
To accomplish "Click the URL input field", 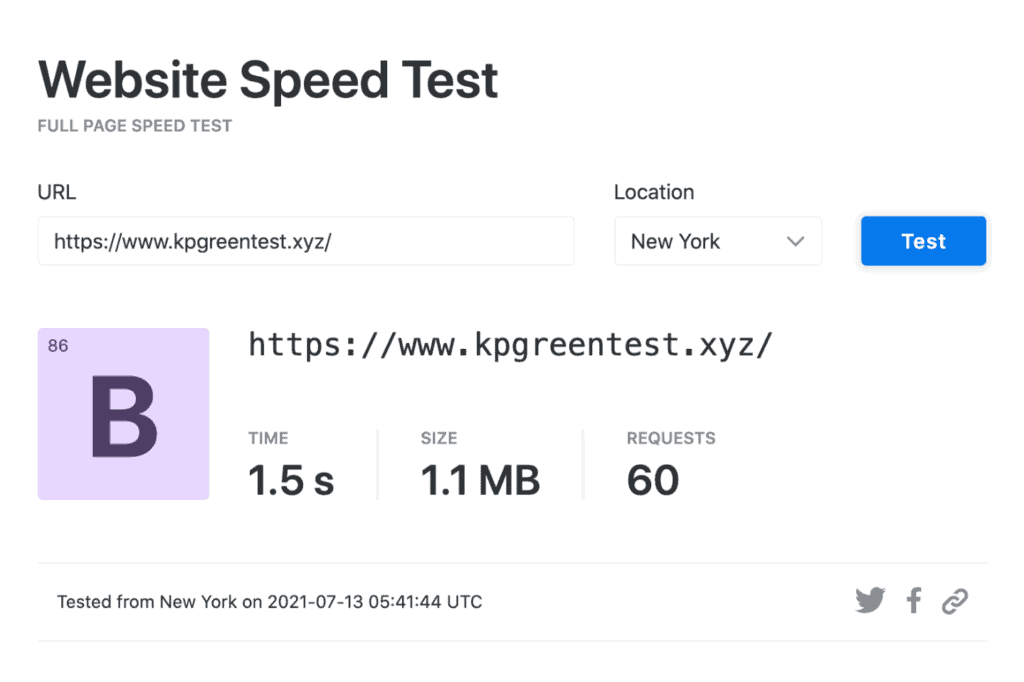I will coord(305,241).
